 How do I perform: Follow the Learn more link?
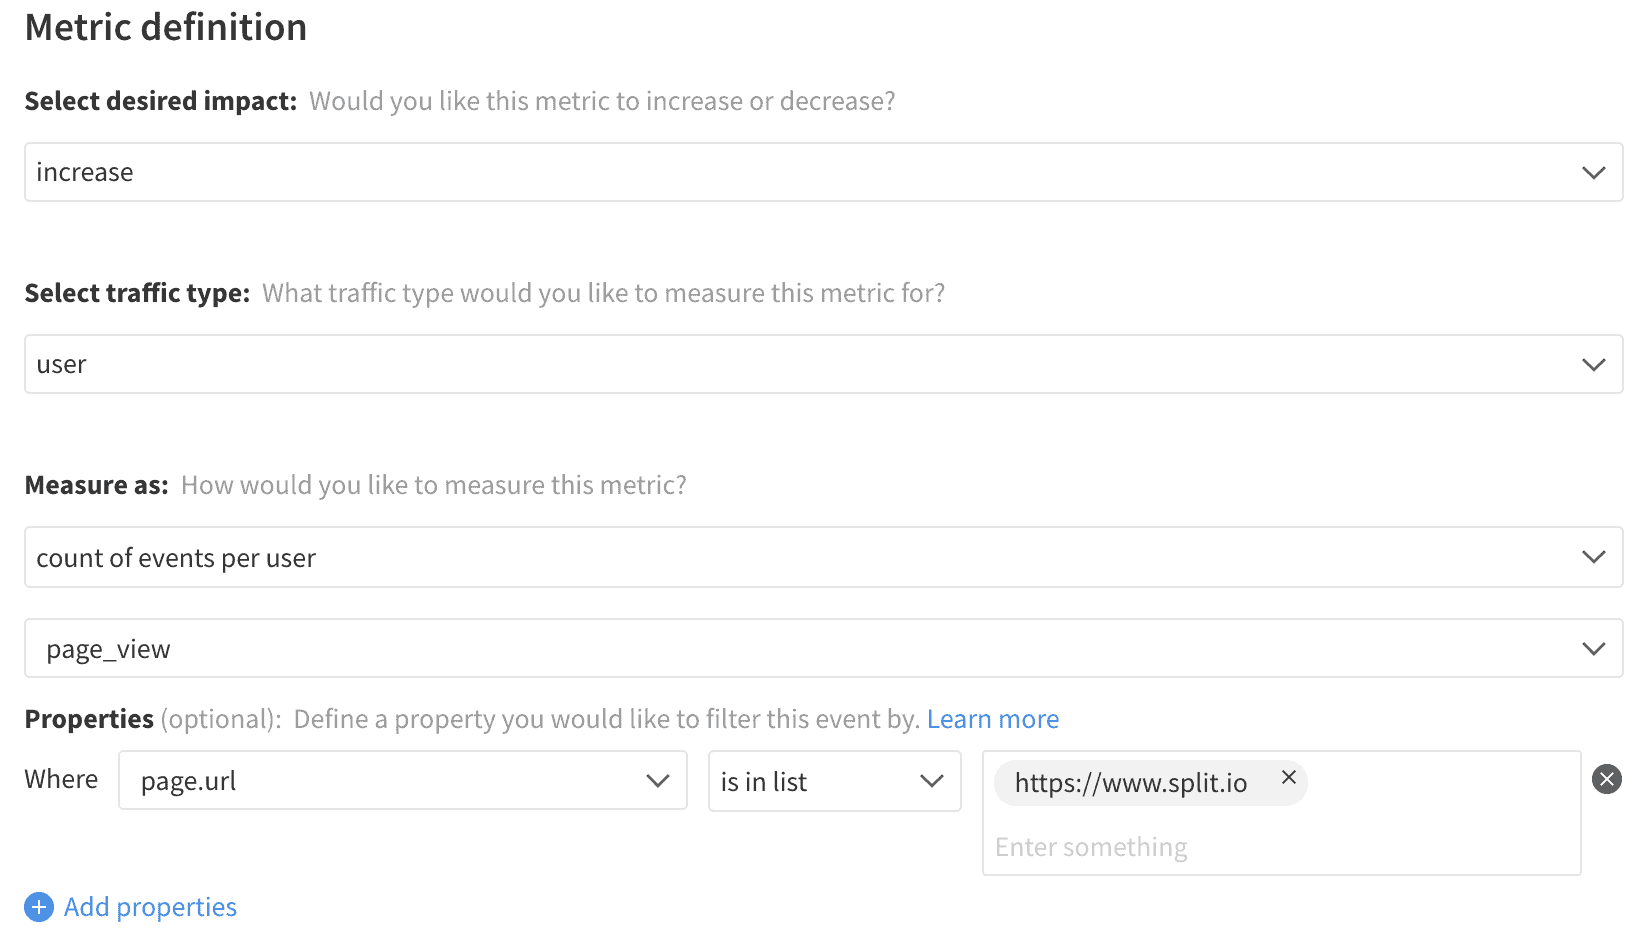[993, 719]
